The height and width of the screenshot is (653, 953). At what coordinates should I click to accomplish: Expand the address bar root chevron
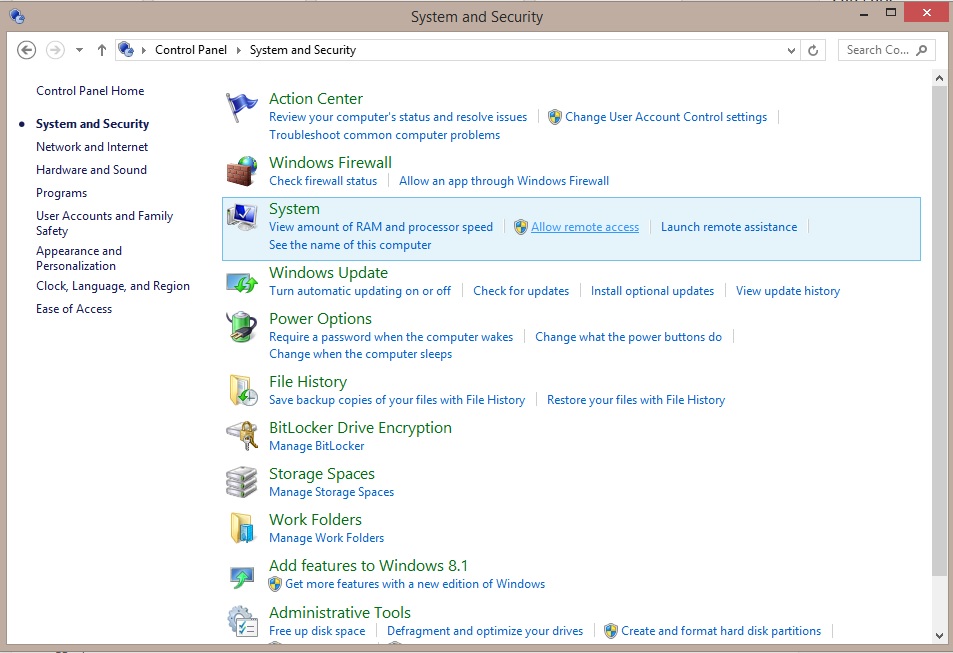click(x=144, y=50)
